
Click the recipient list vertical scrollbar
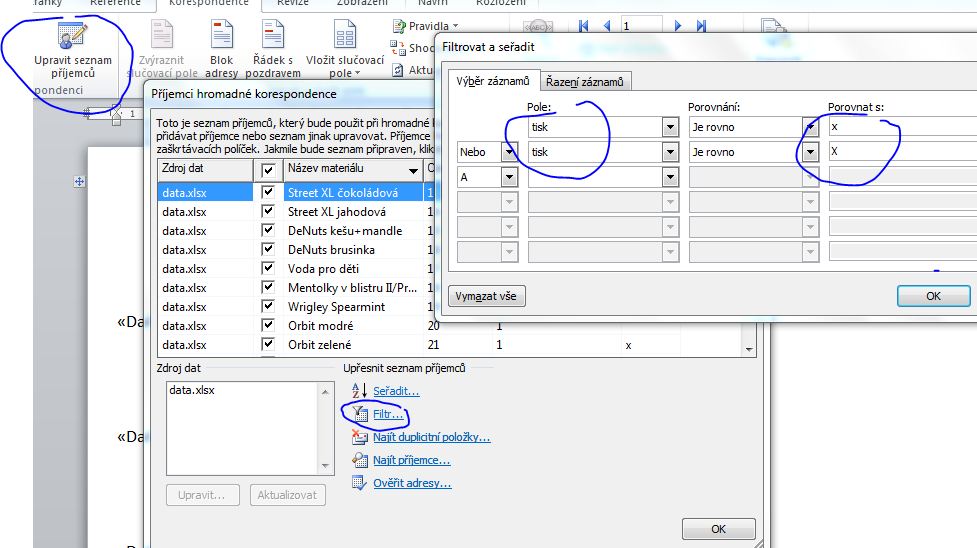pyautogui.click(x=748, y=260)
